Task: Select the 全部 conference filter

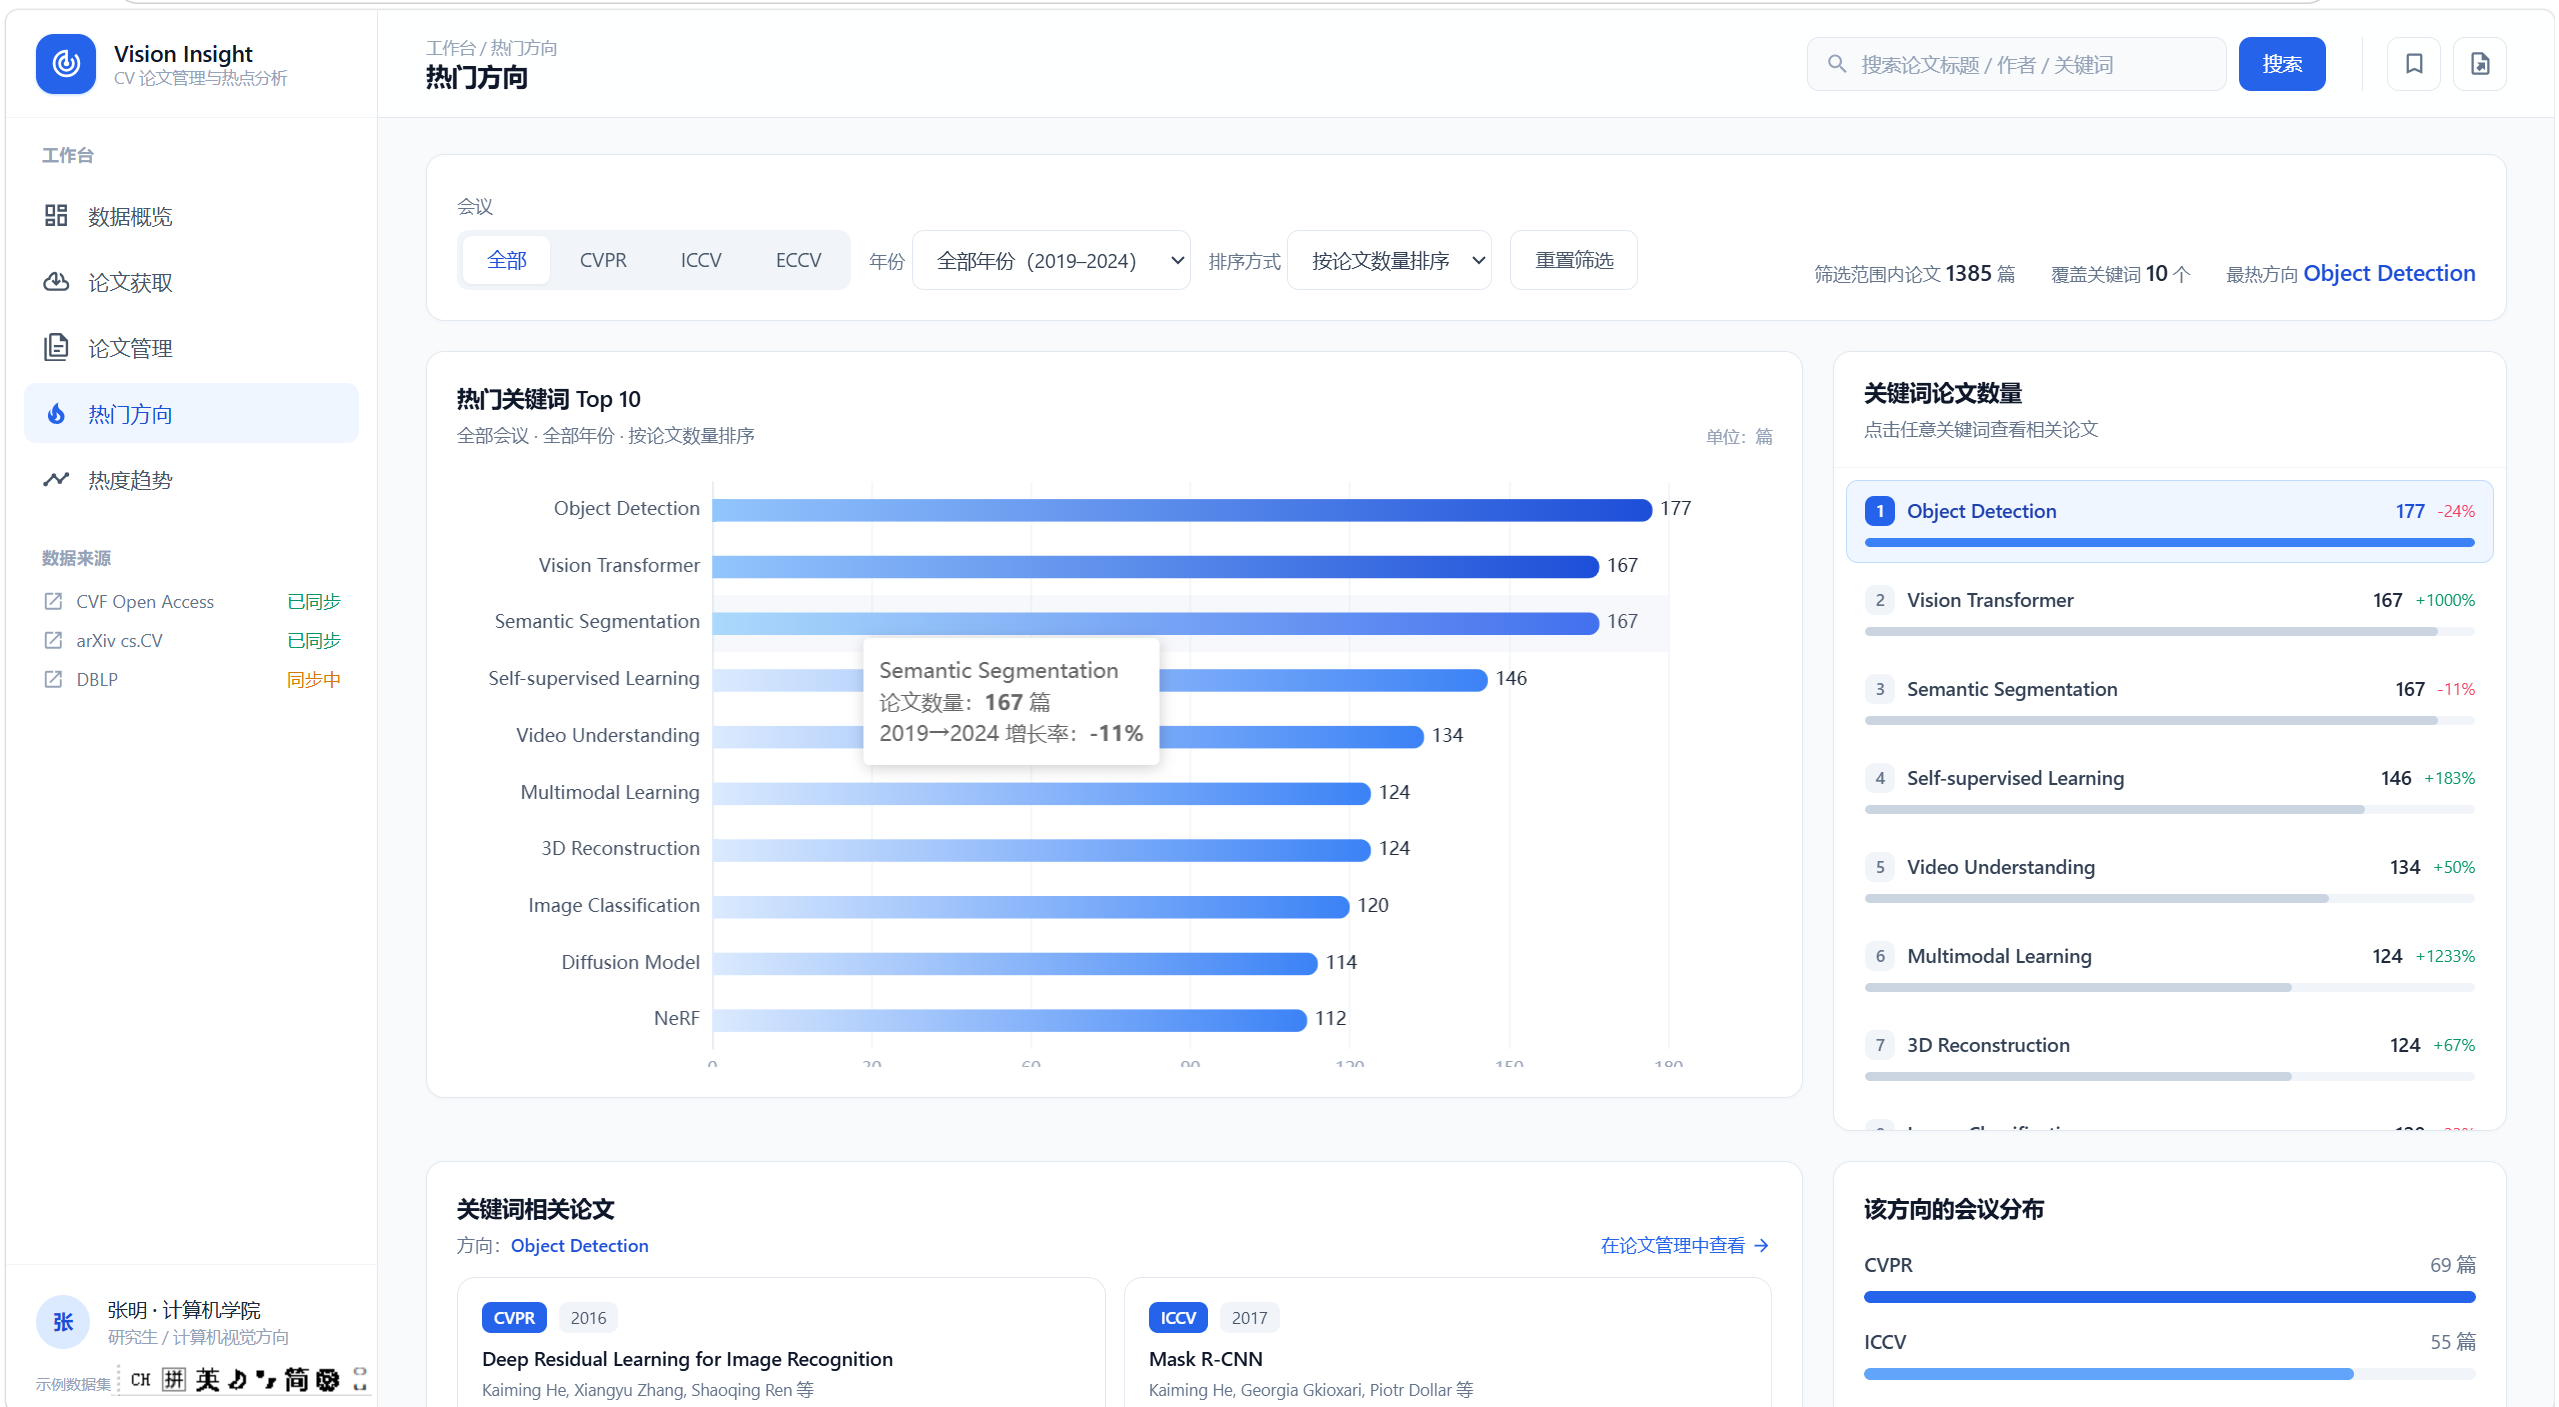Action: 507,260
